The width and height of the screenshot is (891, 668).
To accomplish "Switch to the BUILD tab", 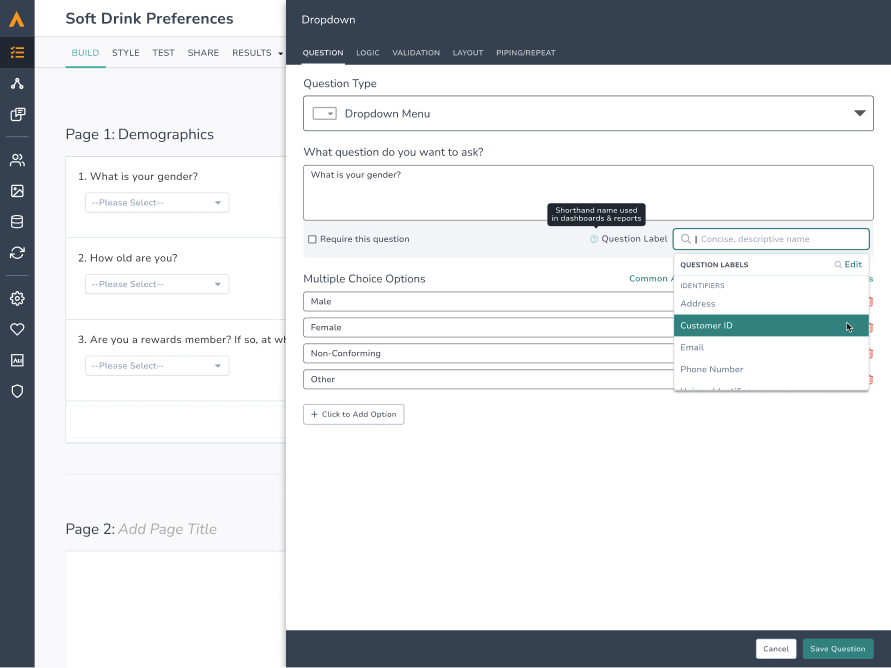I will coord(85,53).
